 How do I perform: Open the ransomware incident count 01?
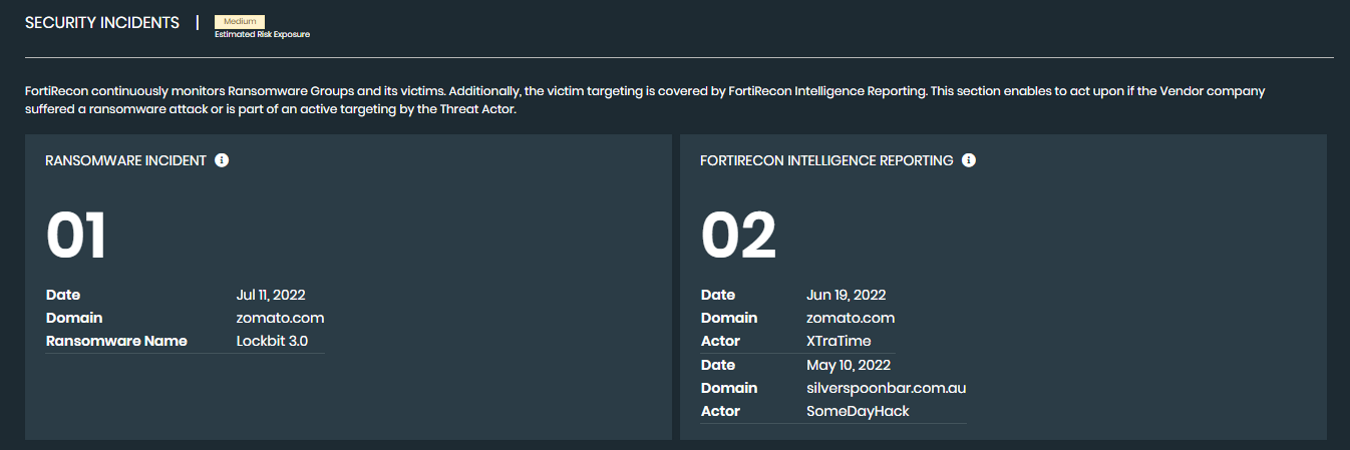(76, 236)
